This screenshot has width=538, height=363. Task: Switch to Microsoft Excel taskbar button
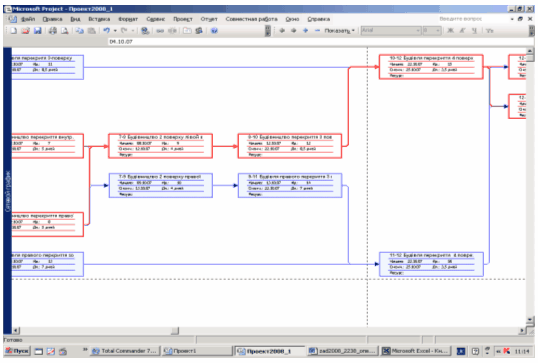coord(415,351)
